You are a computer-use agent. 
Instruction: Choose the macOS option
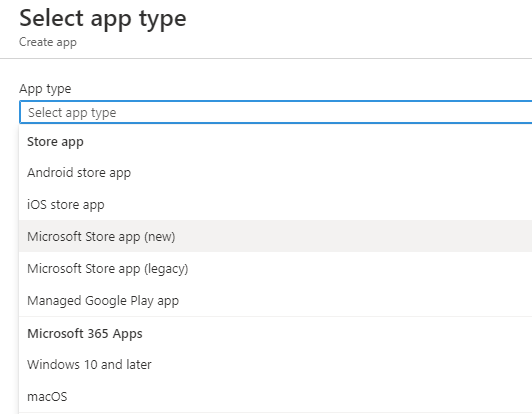tap(276, 396)
